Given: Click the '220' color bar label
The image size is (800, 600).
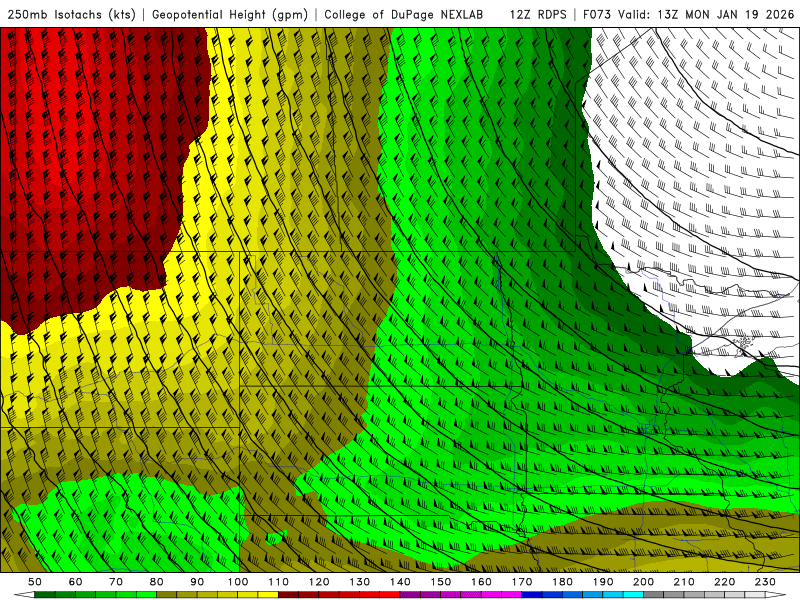Looking at the screenshot, I should coord(724,582).
